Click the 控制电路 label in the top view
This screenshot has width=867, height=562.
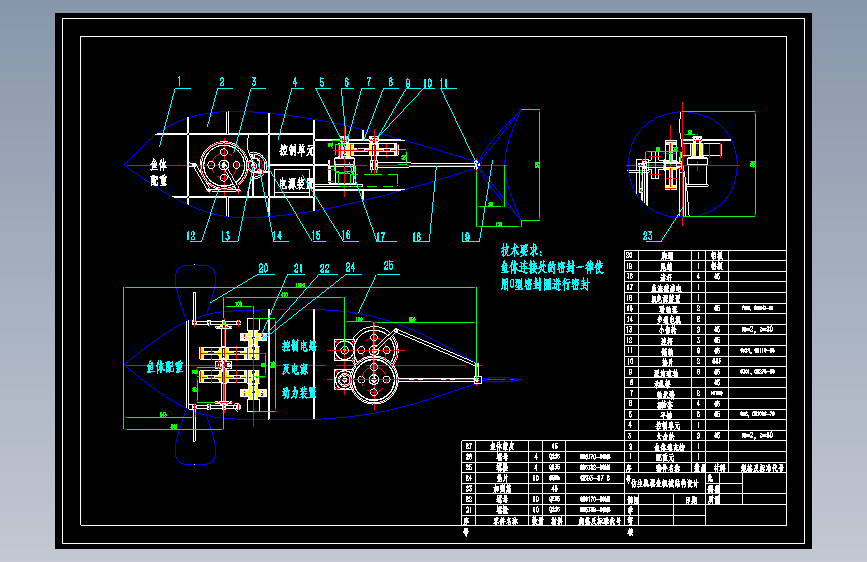tap(299, 346)
